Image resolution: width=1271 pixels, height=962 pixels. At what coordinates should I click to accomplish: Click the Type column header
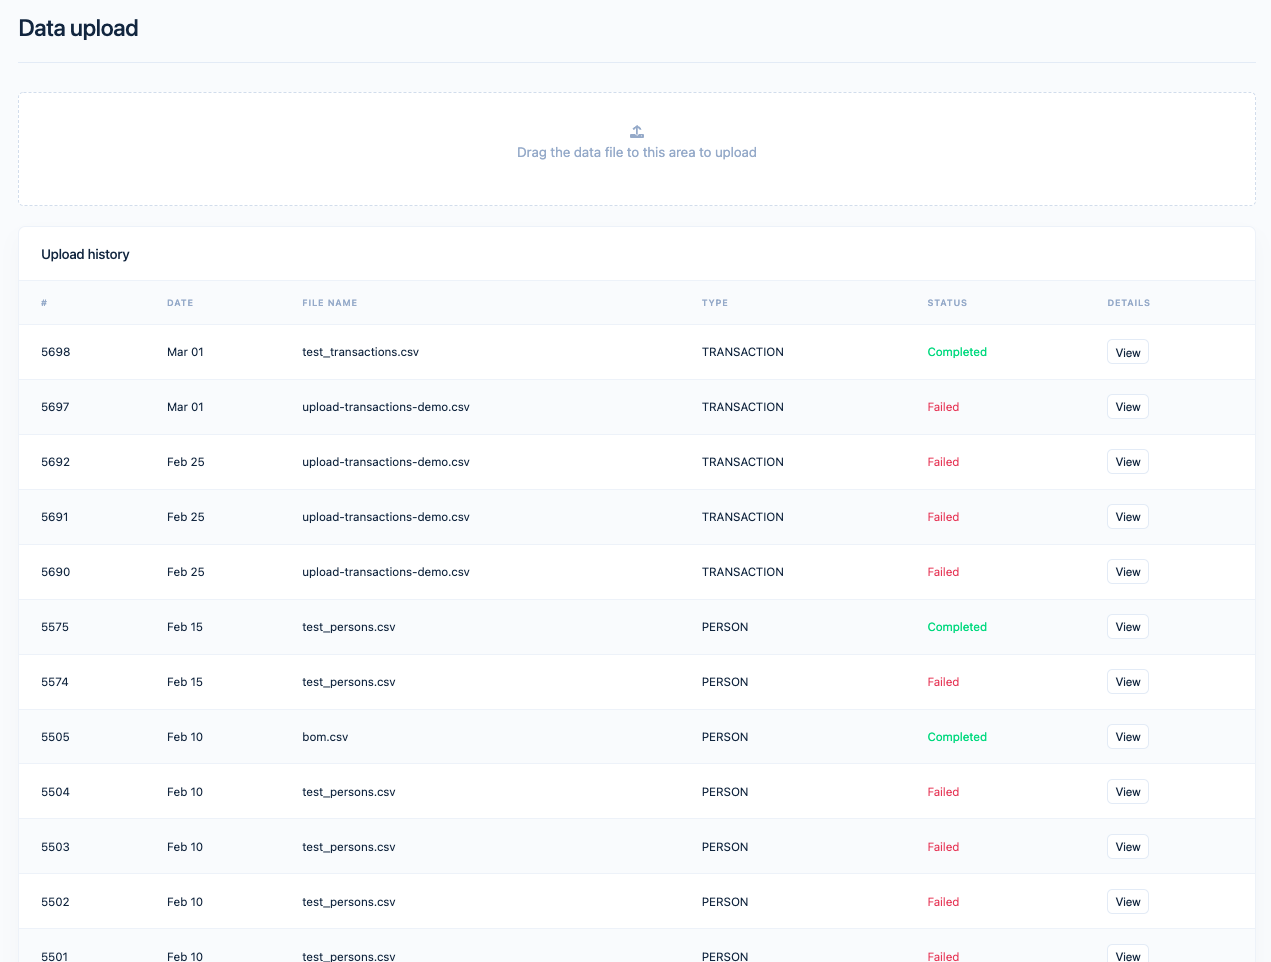click(714, 303)
